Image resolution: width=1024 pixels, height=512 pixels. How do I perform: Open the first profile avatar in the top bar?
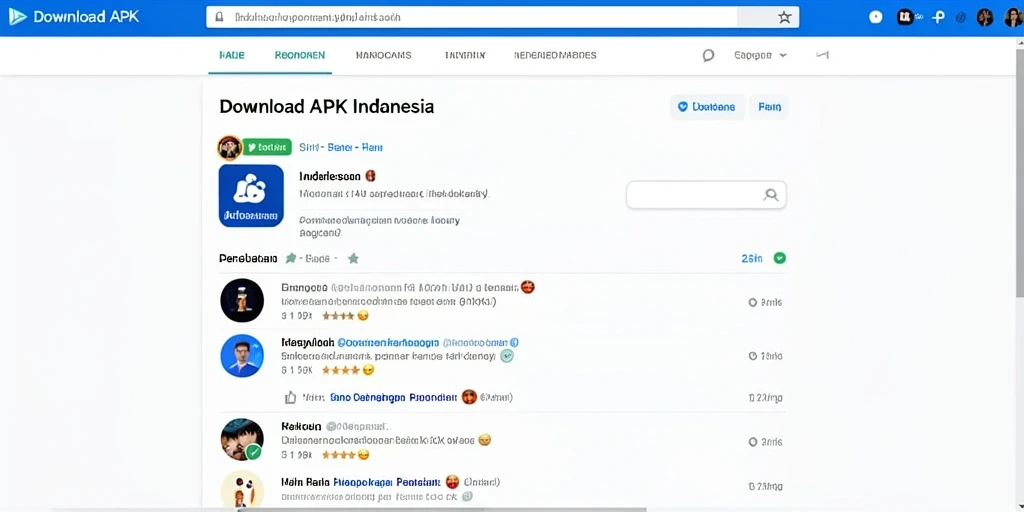coord(985,18)
